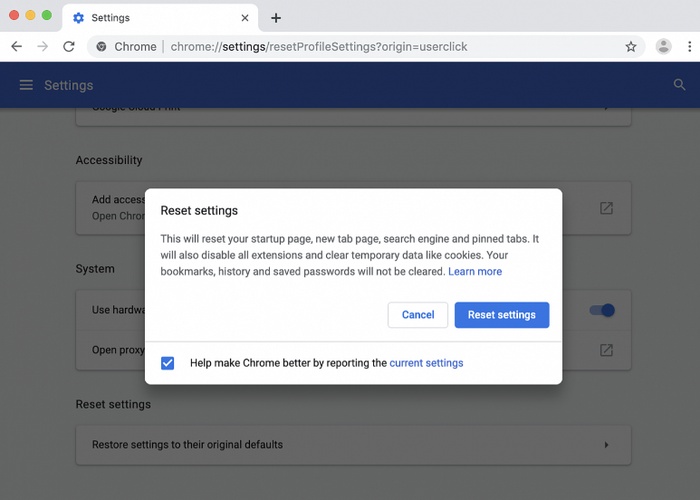The height and width of the screenshot is (500, 700).
Task: Open the current settings link
Action: (426, 363)
